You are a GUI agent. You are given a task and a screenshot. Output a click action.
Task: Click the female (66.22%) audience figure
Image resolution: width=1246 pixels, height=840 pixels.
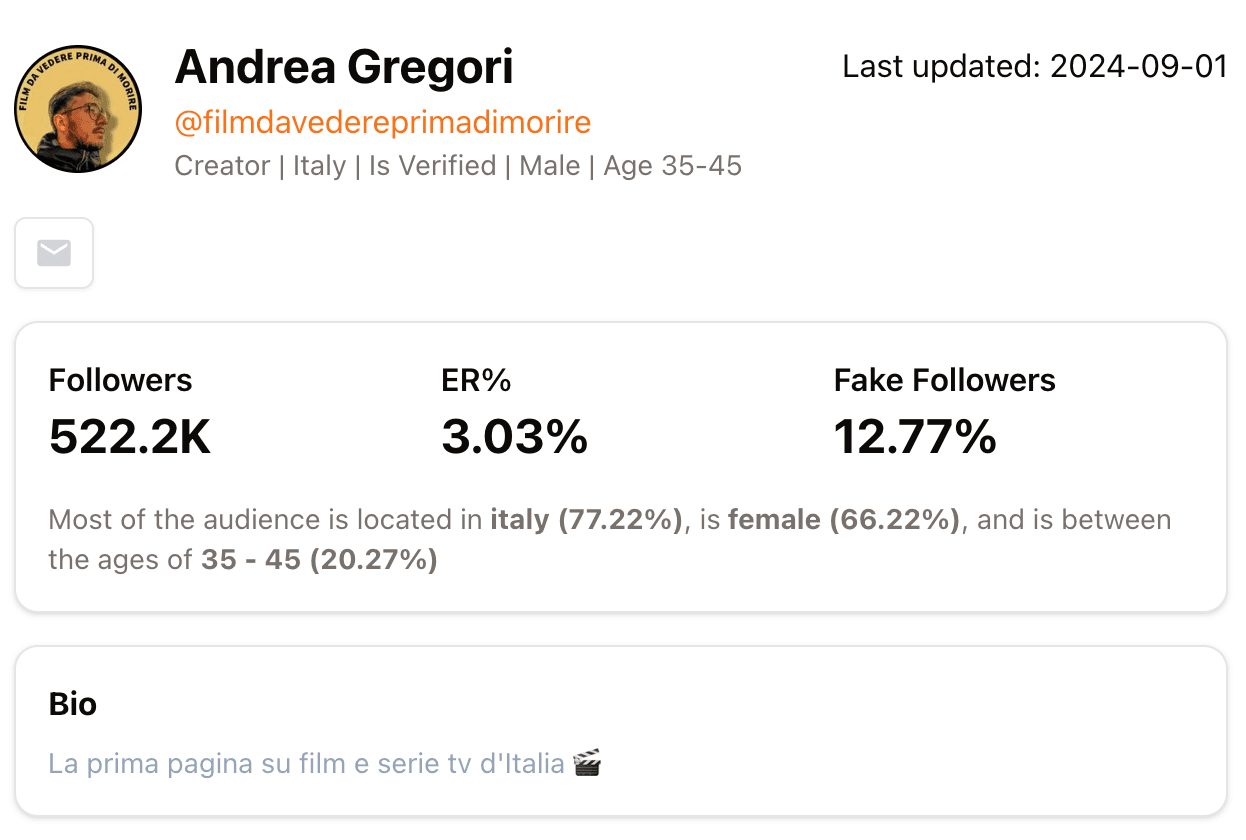(x=843, y=520)
